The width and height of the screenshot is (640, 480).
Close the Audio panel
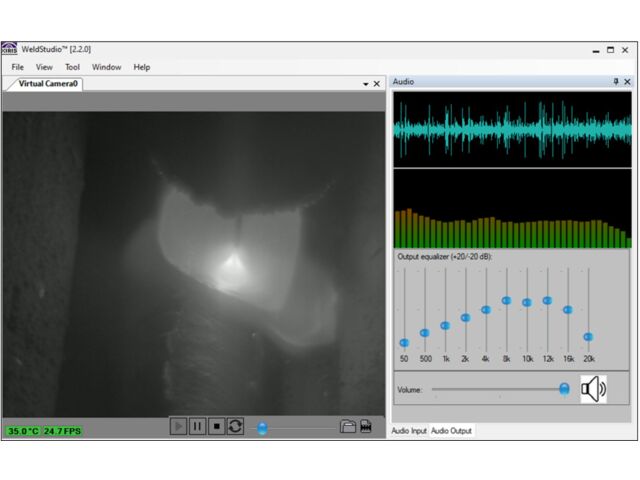(627, 82)
